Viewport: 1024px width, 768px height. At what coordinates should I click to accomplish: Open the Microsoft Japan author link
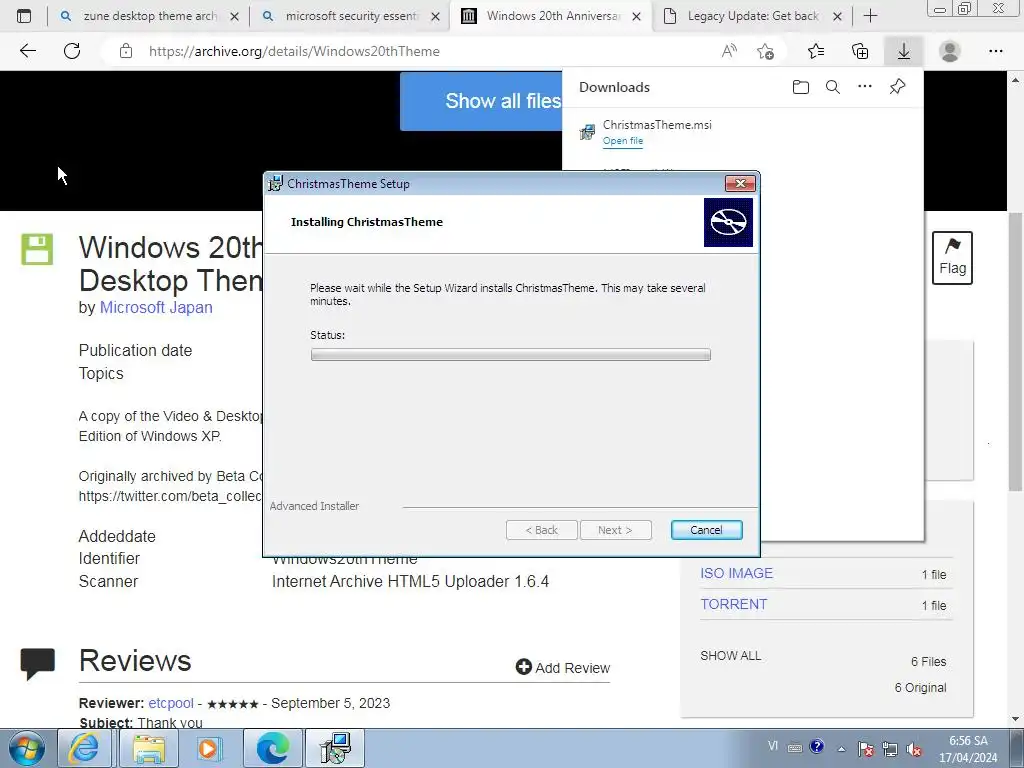click(x=156, y=308)
